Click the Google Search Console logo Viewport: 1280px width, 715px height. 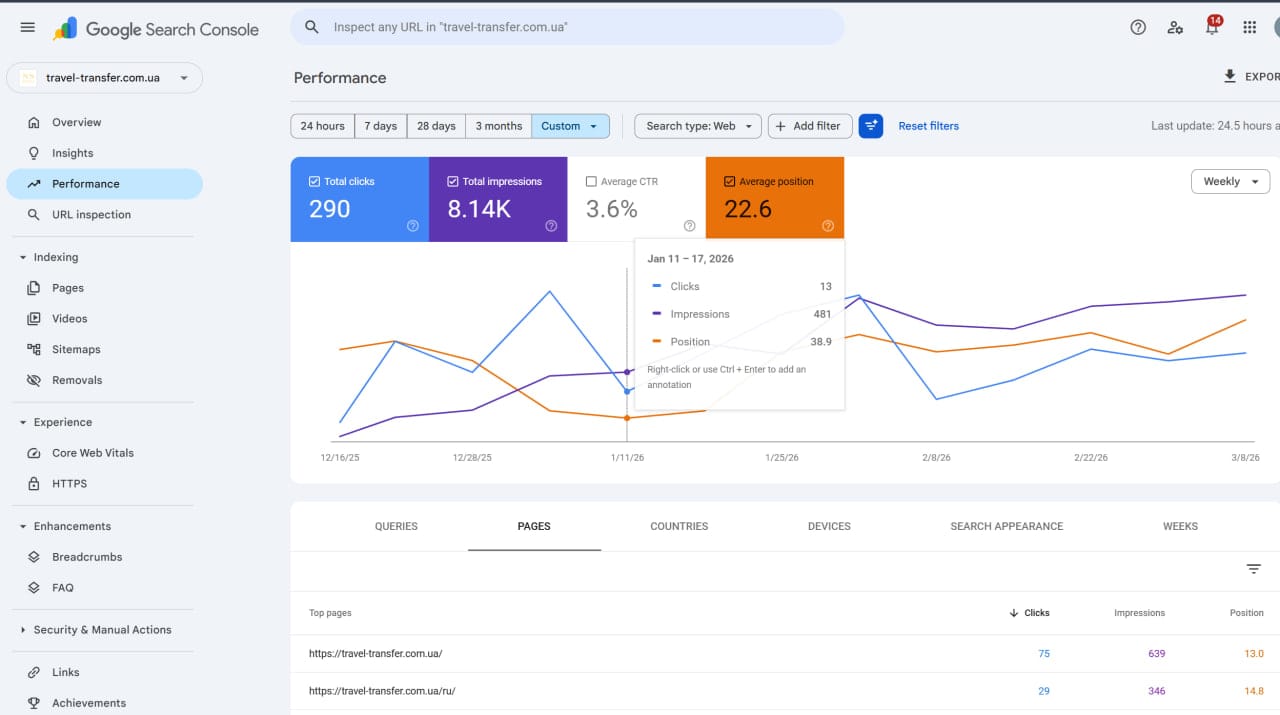pyautogui.click(x=156, y=29)
